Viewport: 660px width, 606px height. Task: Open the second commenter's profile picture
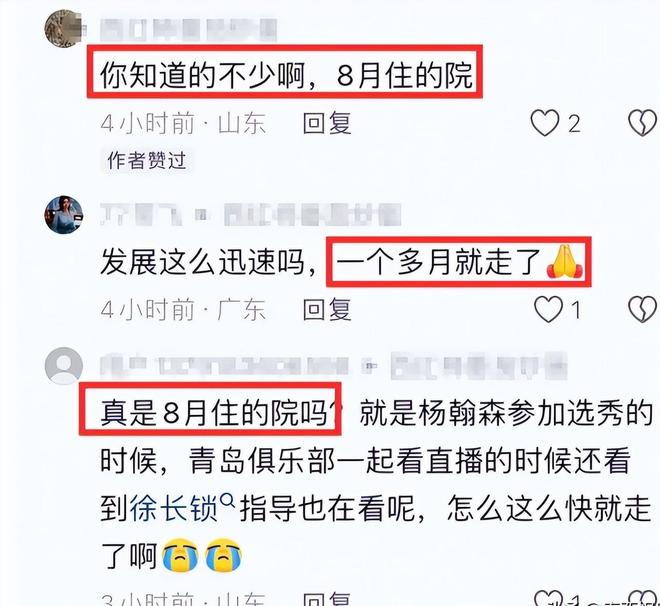pos(64,215)
